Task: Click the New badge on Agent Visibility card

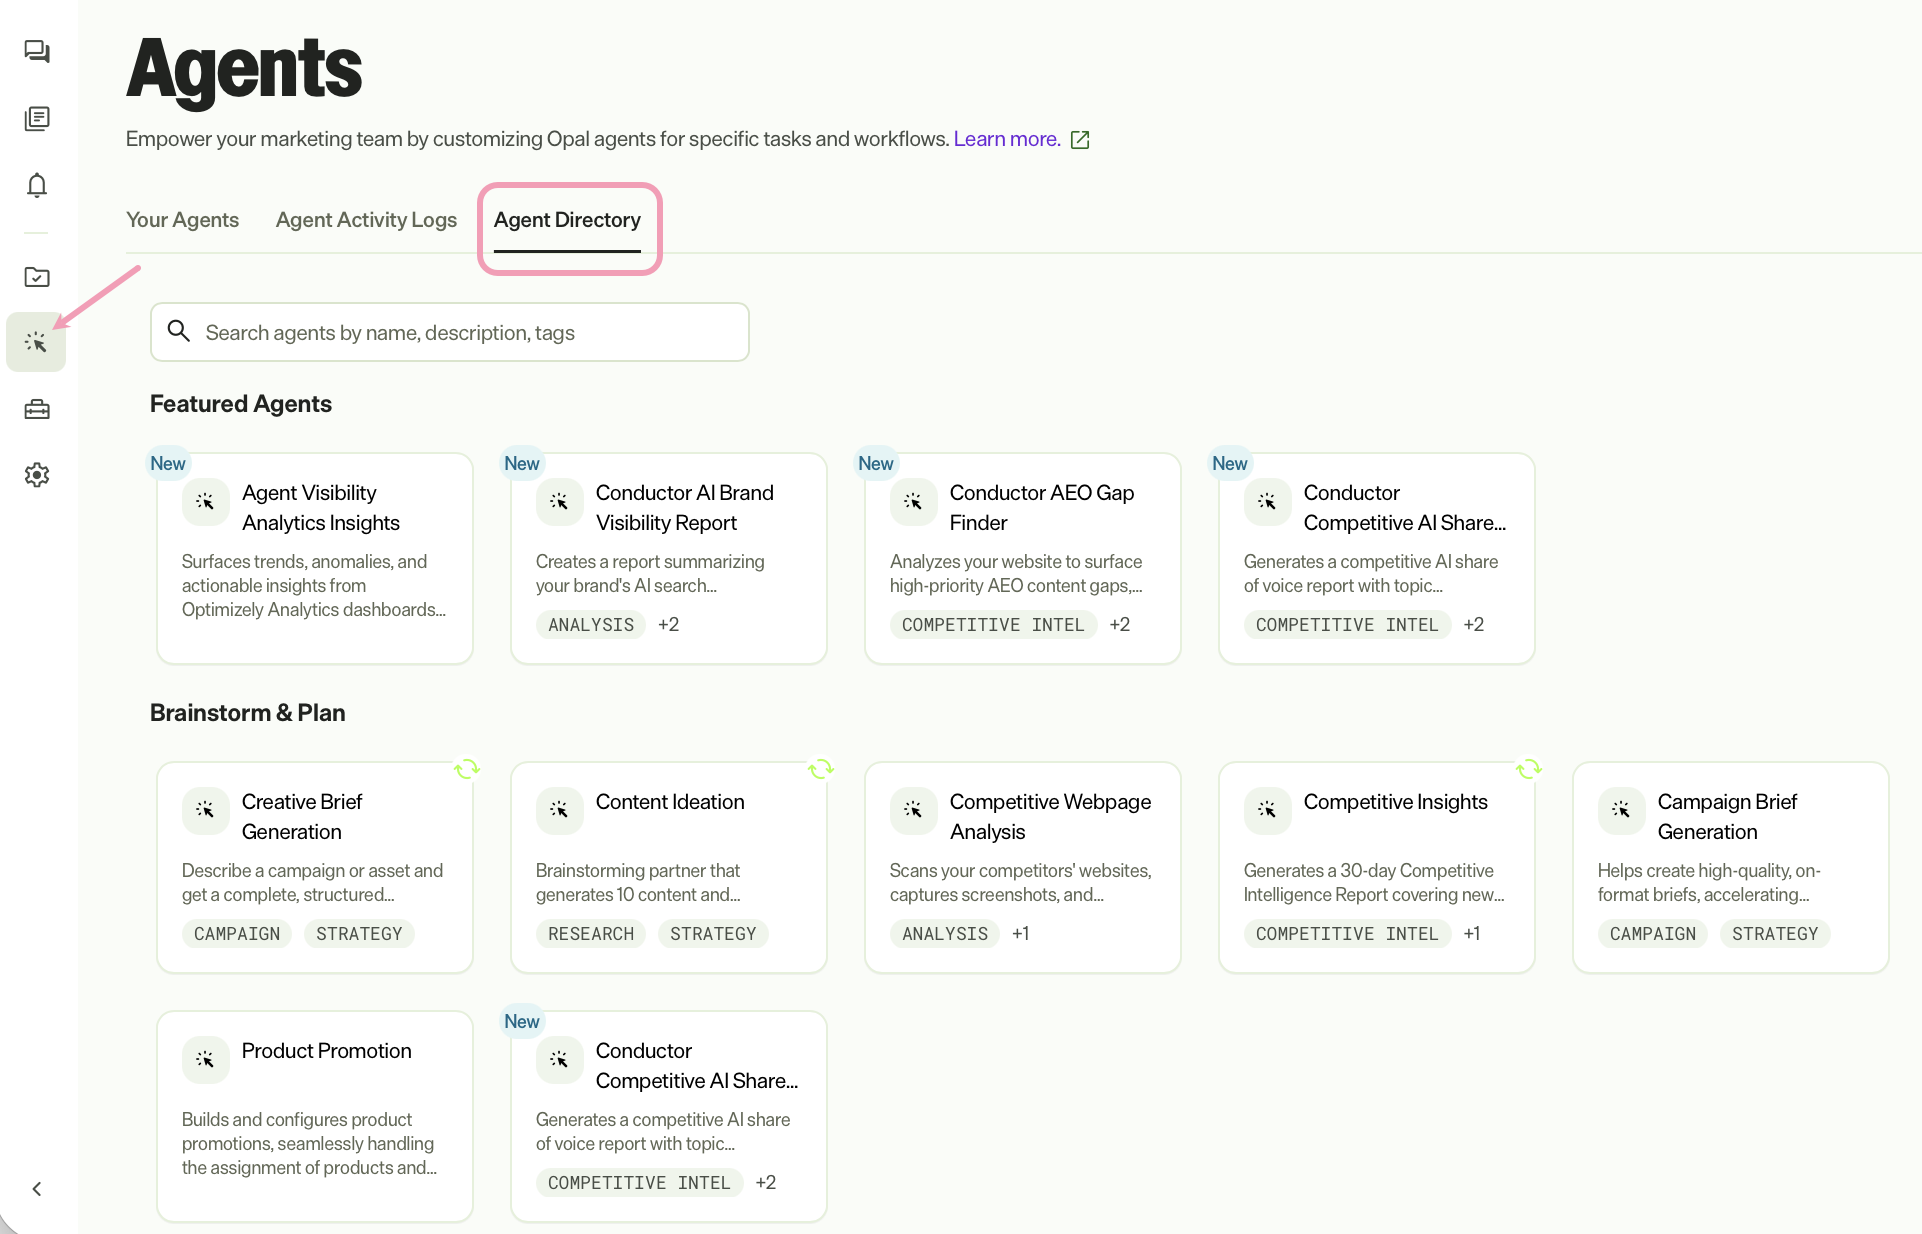Action: pos(168,464)
